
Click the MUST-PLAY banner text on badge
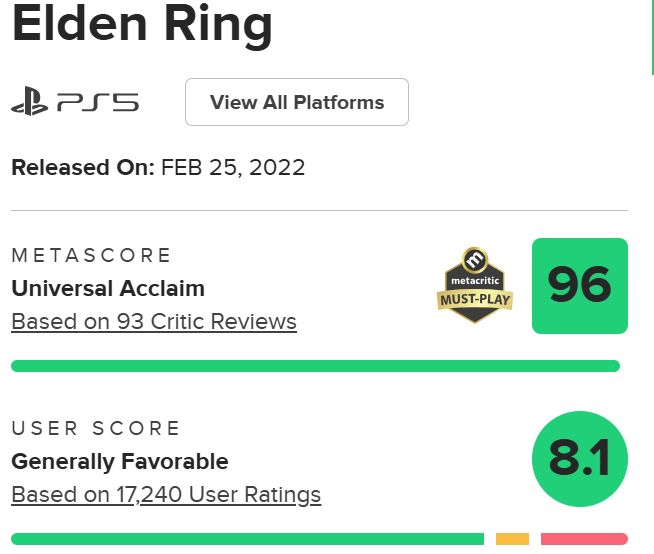coord(476,299)
